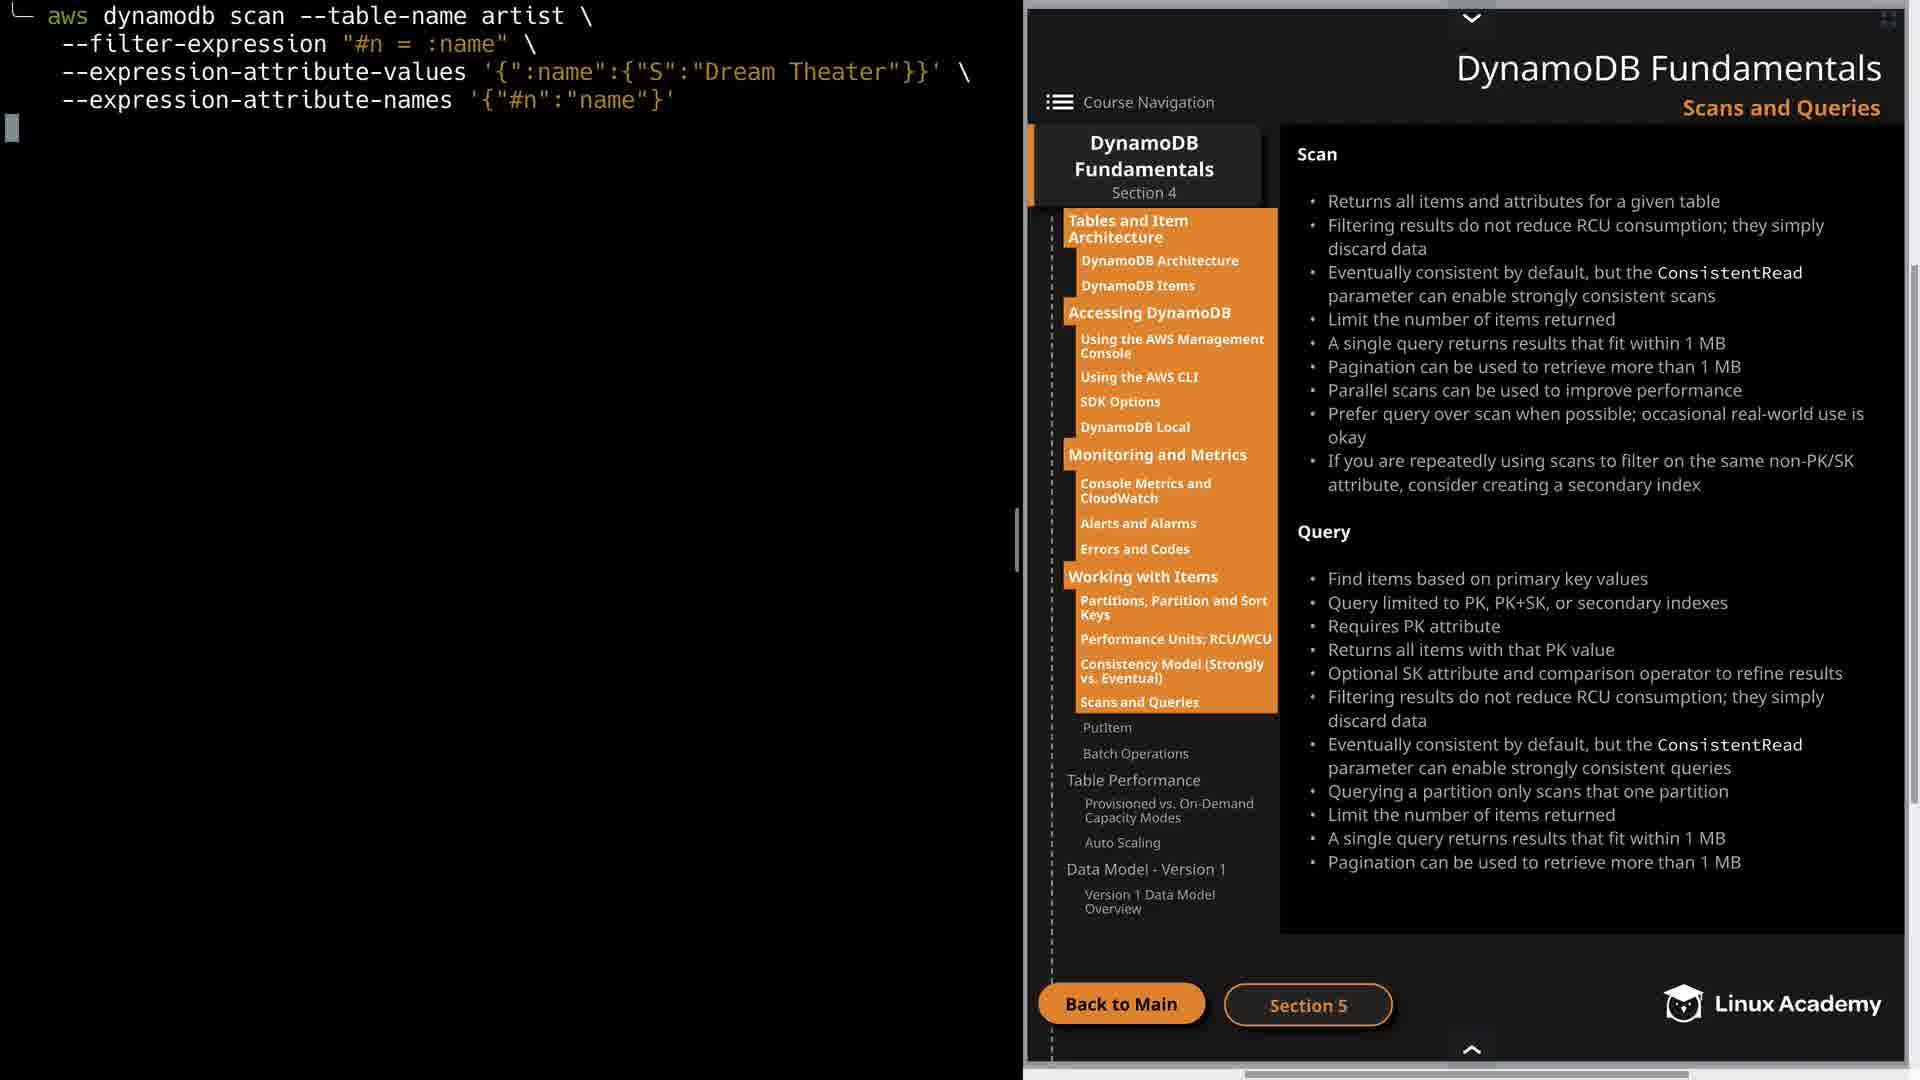Viewport: 1920px width, 1080px height.
Task: Select Performance Units: RCU/WCU lesson
Action: (1175, 639)
